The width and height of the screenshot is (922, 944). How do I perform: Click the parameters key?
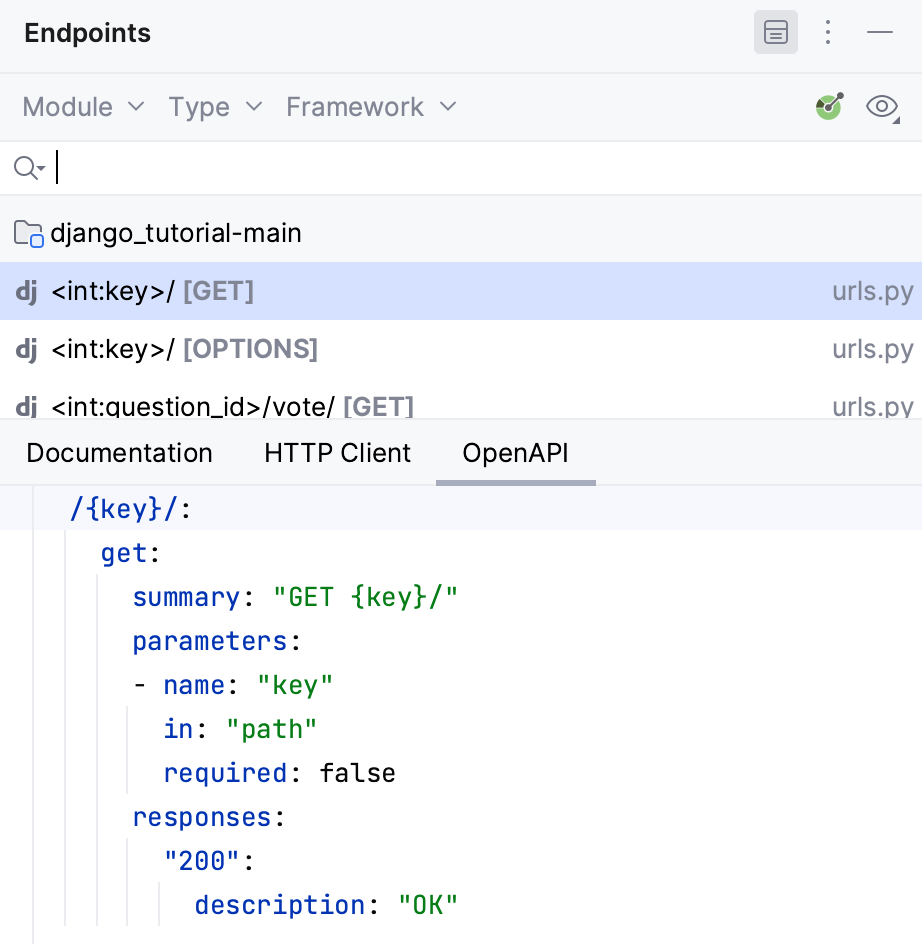tap(210, 641)
